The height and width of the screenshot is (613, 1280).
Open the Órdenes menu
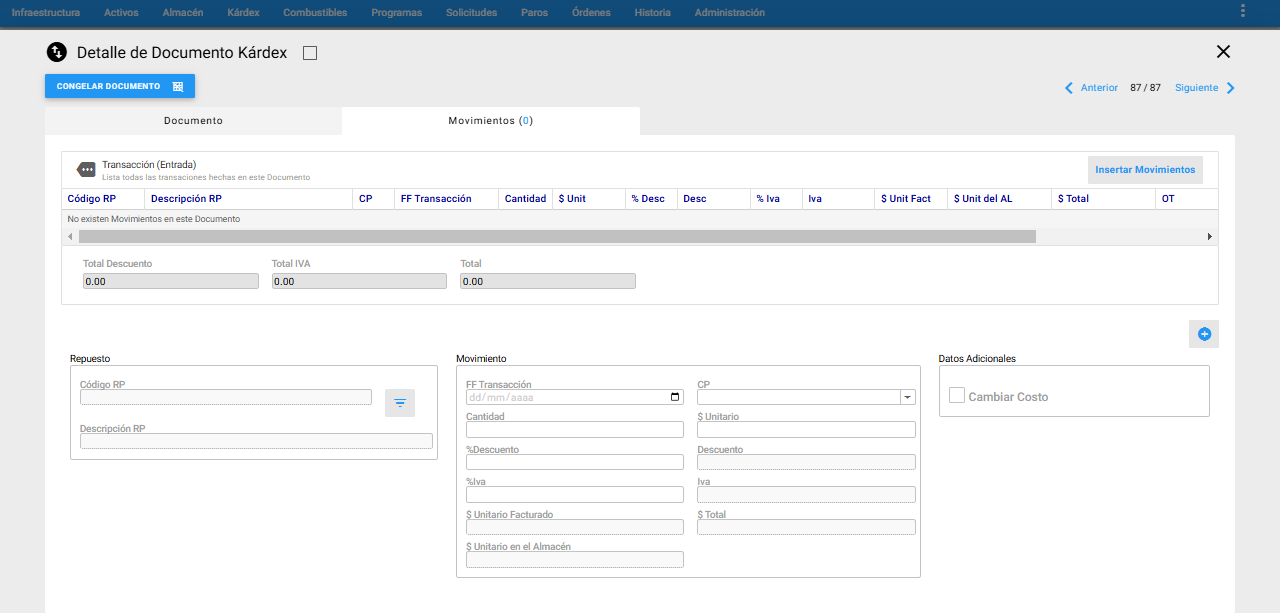click(591, 13)
